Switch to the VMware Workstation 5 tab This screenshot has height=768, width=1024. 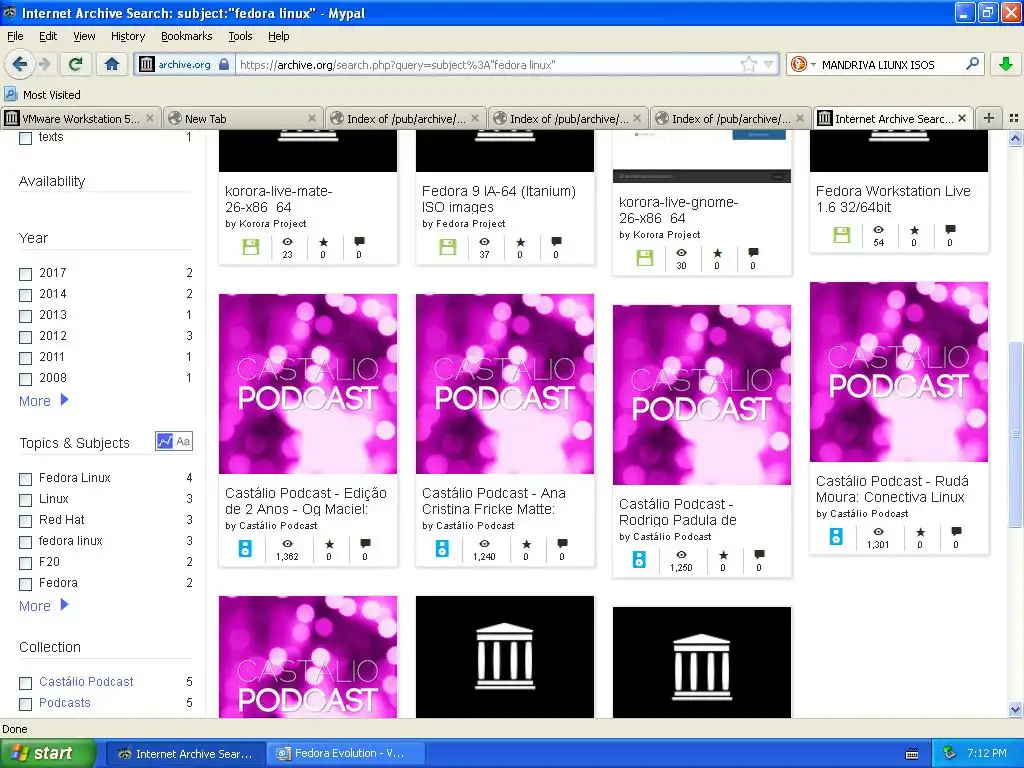[80, 118]
